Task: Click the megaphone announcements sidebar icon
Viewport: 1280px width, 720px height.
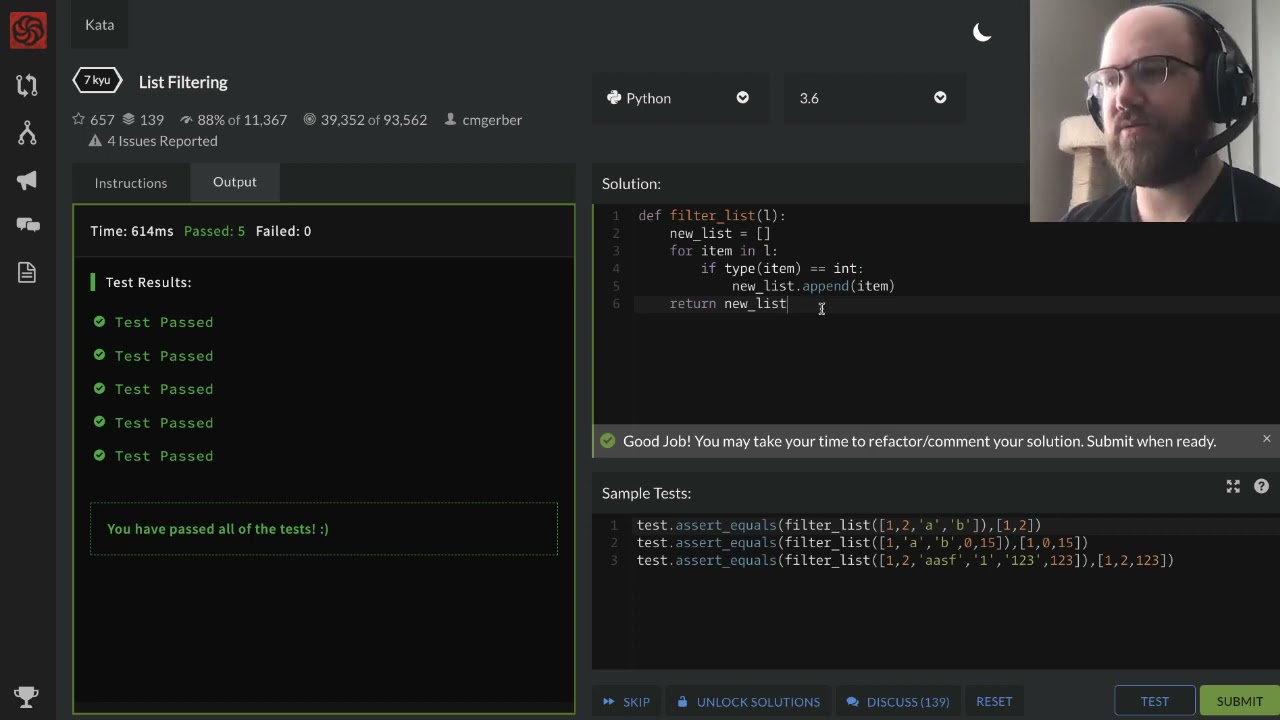Action: point(27,180)
